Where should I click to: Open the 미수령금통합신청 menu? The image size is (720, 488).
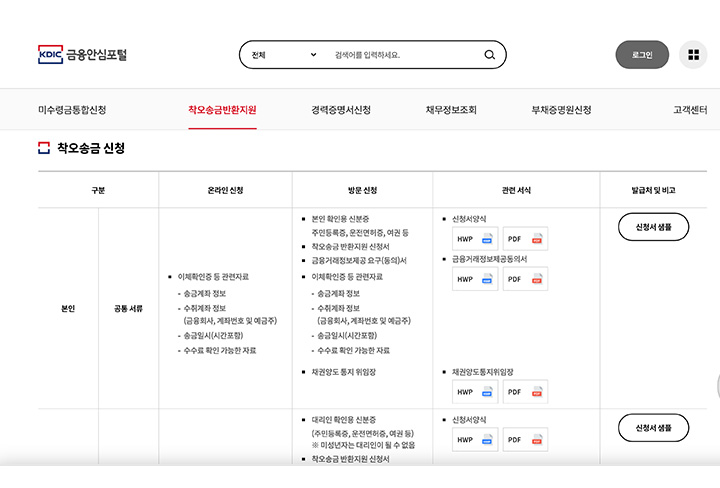72,110
